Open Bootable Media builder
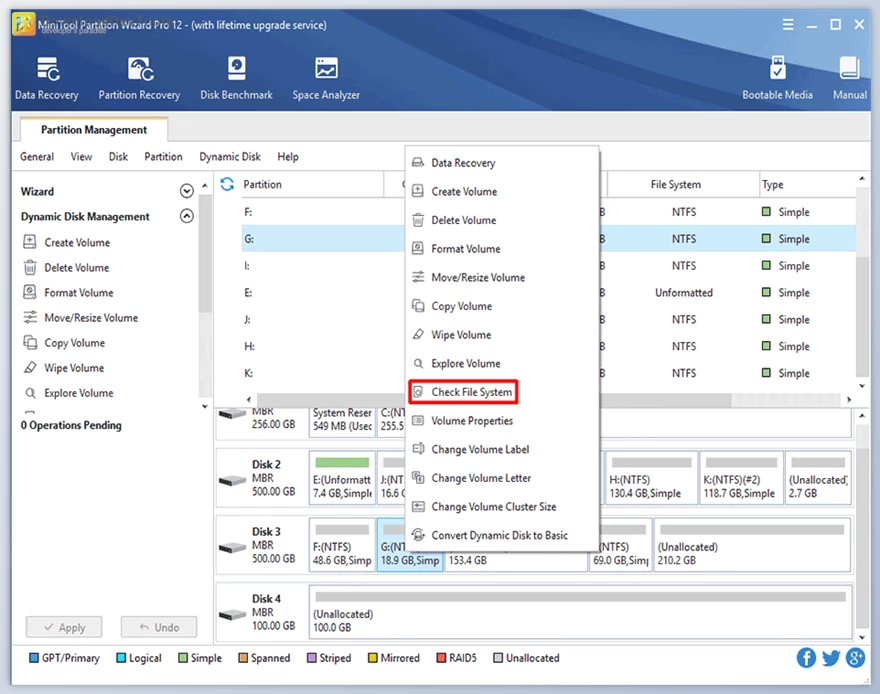The height and width of the screenshot is (694, 880). (x=777, y=78)
